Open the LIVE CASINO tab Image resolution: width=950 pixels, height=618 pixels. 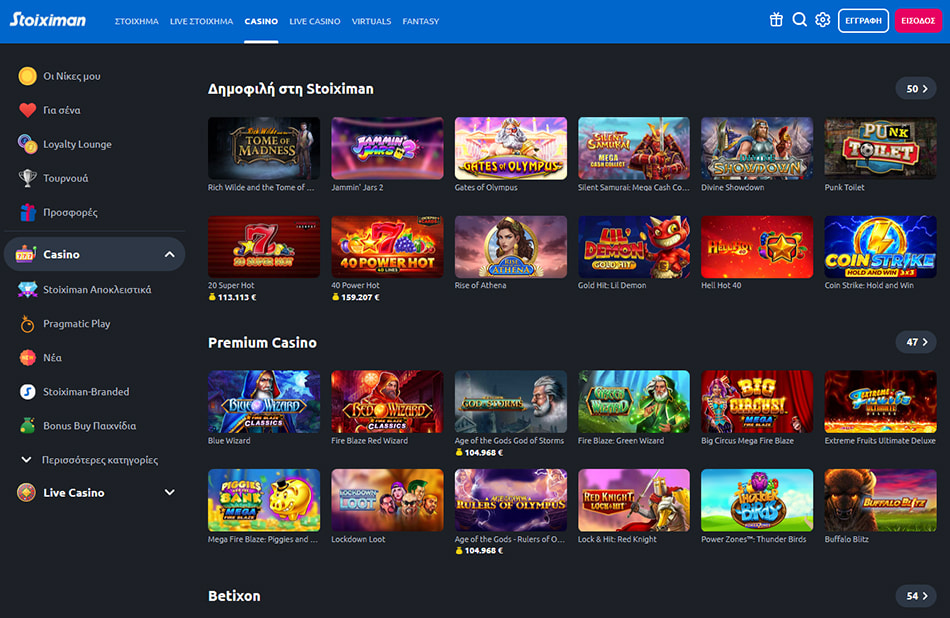click(x=315, y=21)
